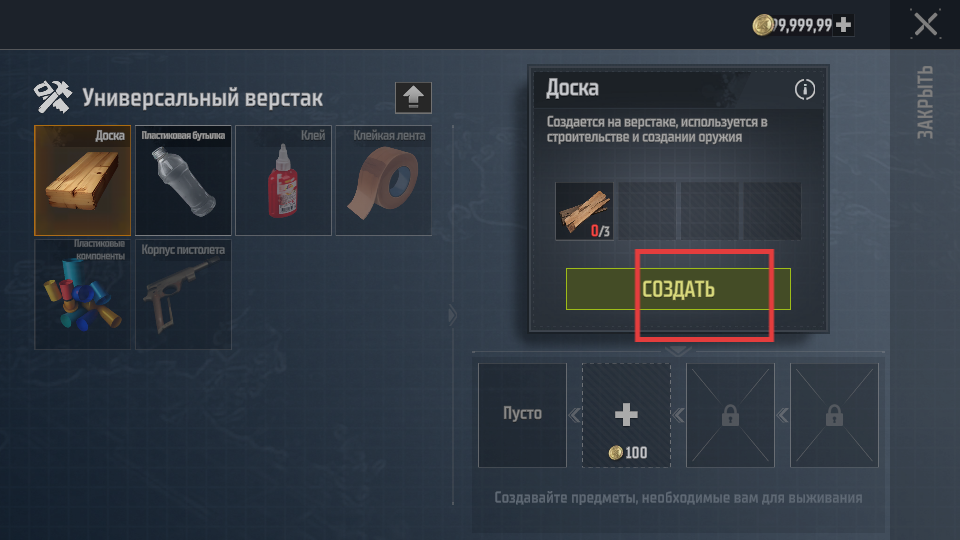This screenshot has height=540, width=960.
Task: Click the empty Пусто queue slot
Action: point(522,415)
